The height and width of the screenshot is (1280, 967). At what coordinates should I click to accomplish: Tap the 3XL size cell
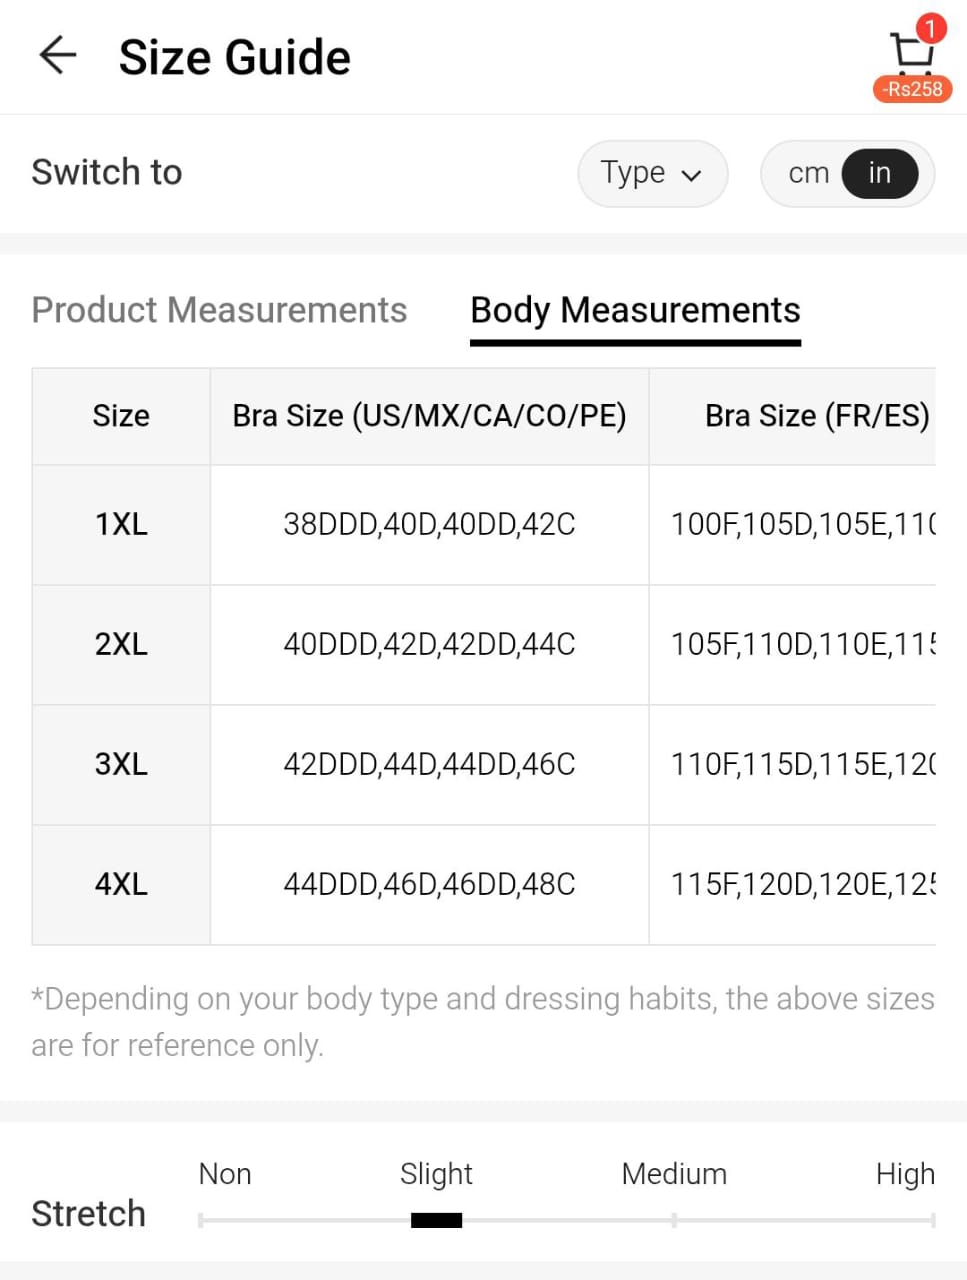tap(121, 764)
